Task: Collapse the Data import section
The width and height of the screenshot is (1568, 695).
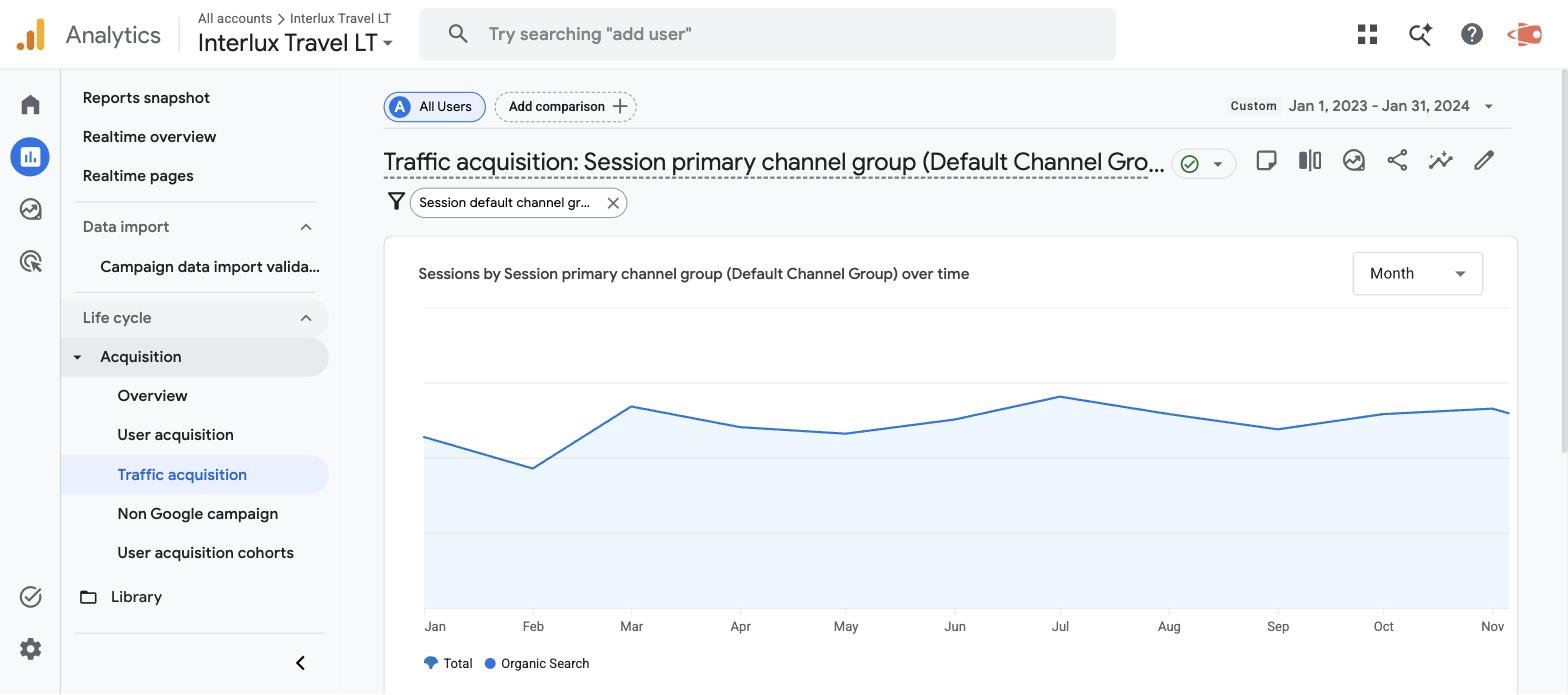Action: coord(306,227)
